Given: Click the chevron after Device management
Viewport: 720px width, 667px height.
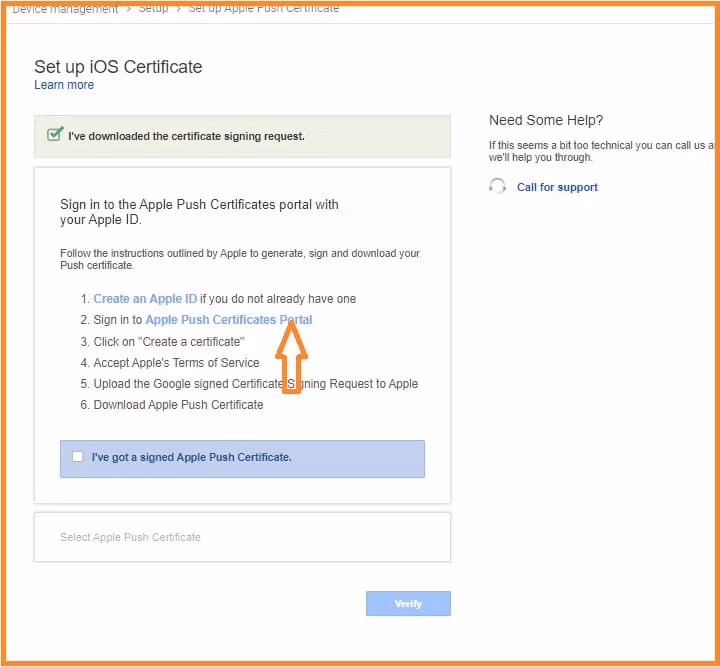Looking at the screenshot, I should 127,9.
